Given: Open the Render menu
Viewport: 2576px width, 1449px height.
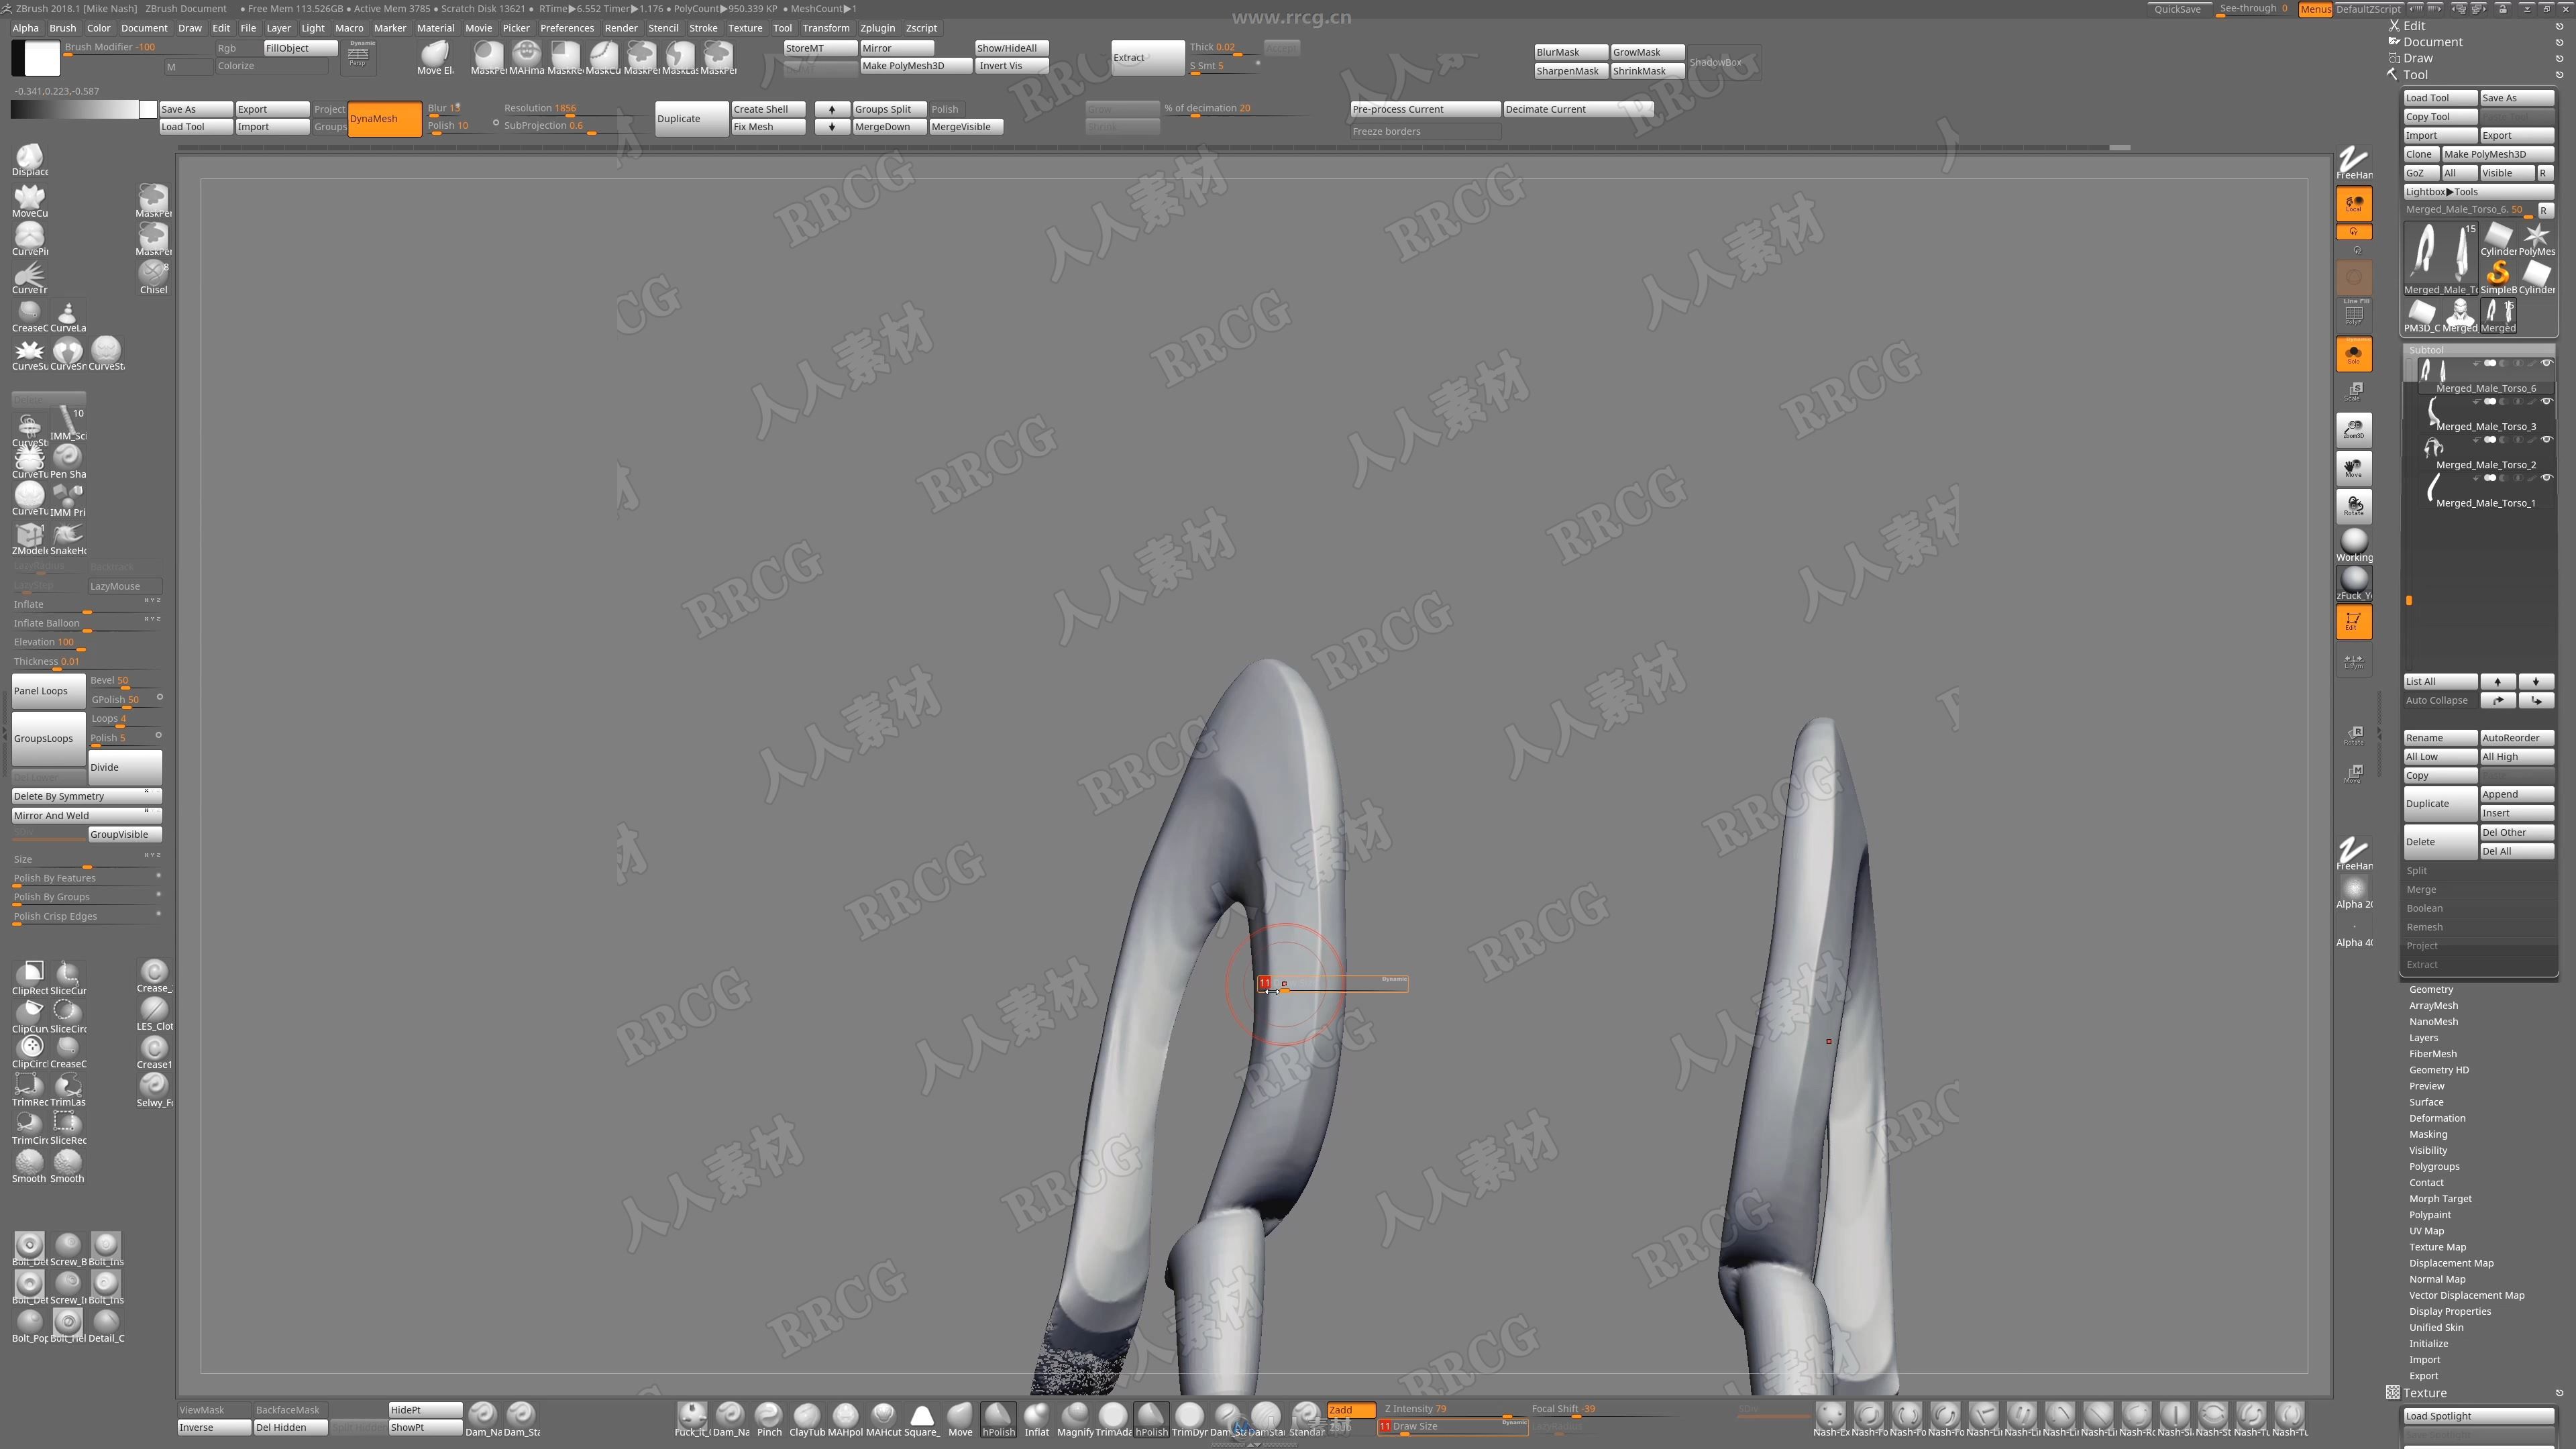Looking at the screenshot, I should coord(617,27).
